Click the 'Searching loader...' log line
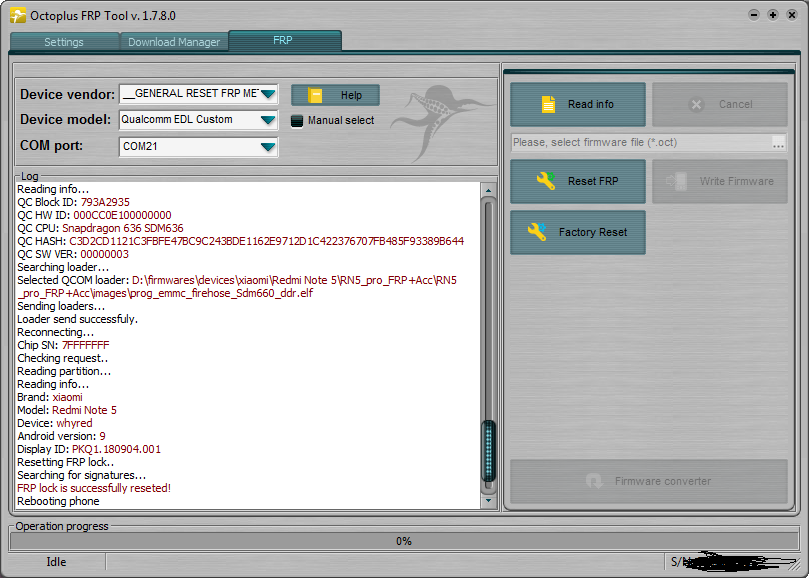812x578 pixels. click(x=63, y=267)
